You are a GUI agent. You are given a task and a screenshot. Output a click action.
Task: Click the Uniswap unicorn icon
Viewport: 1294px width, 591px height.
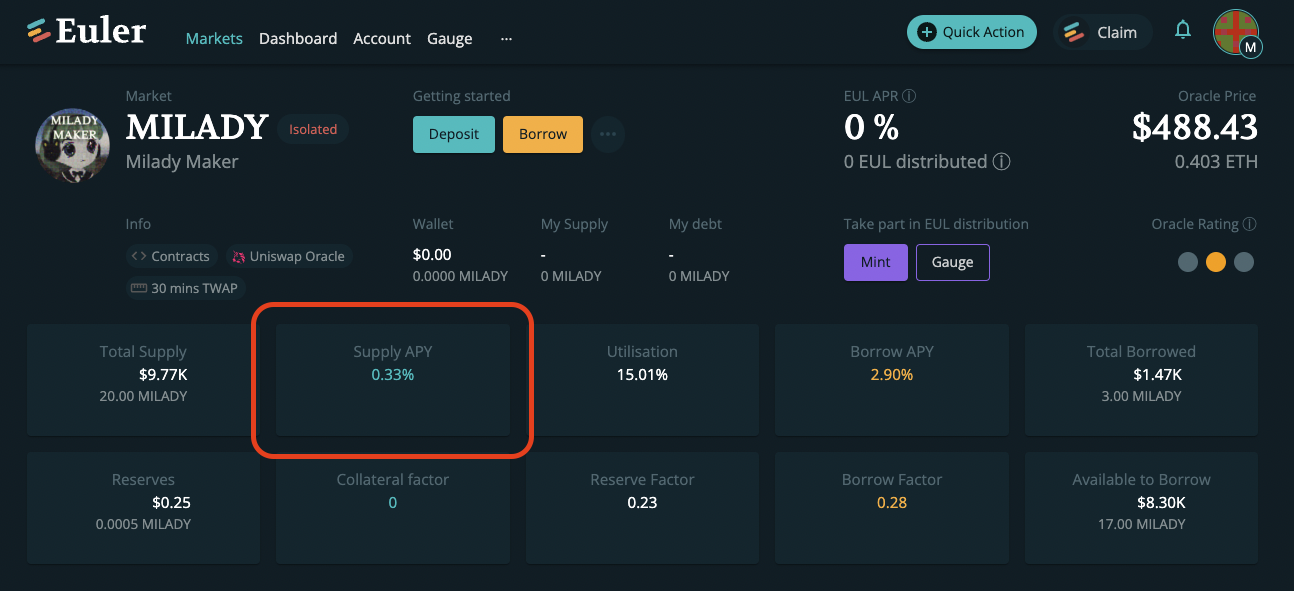click(239, 257)
